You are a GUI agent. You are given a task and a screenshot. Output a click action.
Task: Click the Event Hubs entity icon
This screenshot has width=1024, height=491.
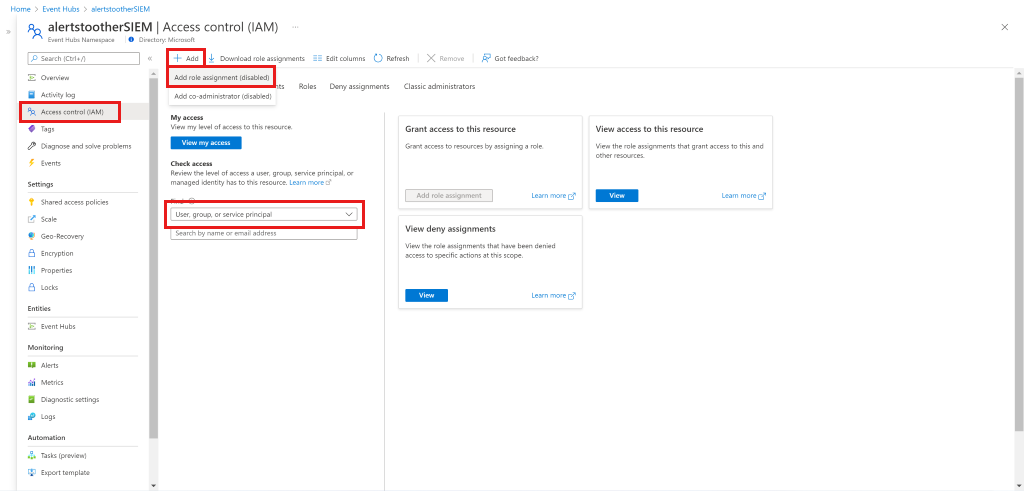[31, 326]
